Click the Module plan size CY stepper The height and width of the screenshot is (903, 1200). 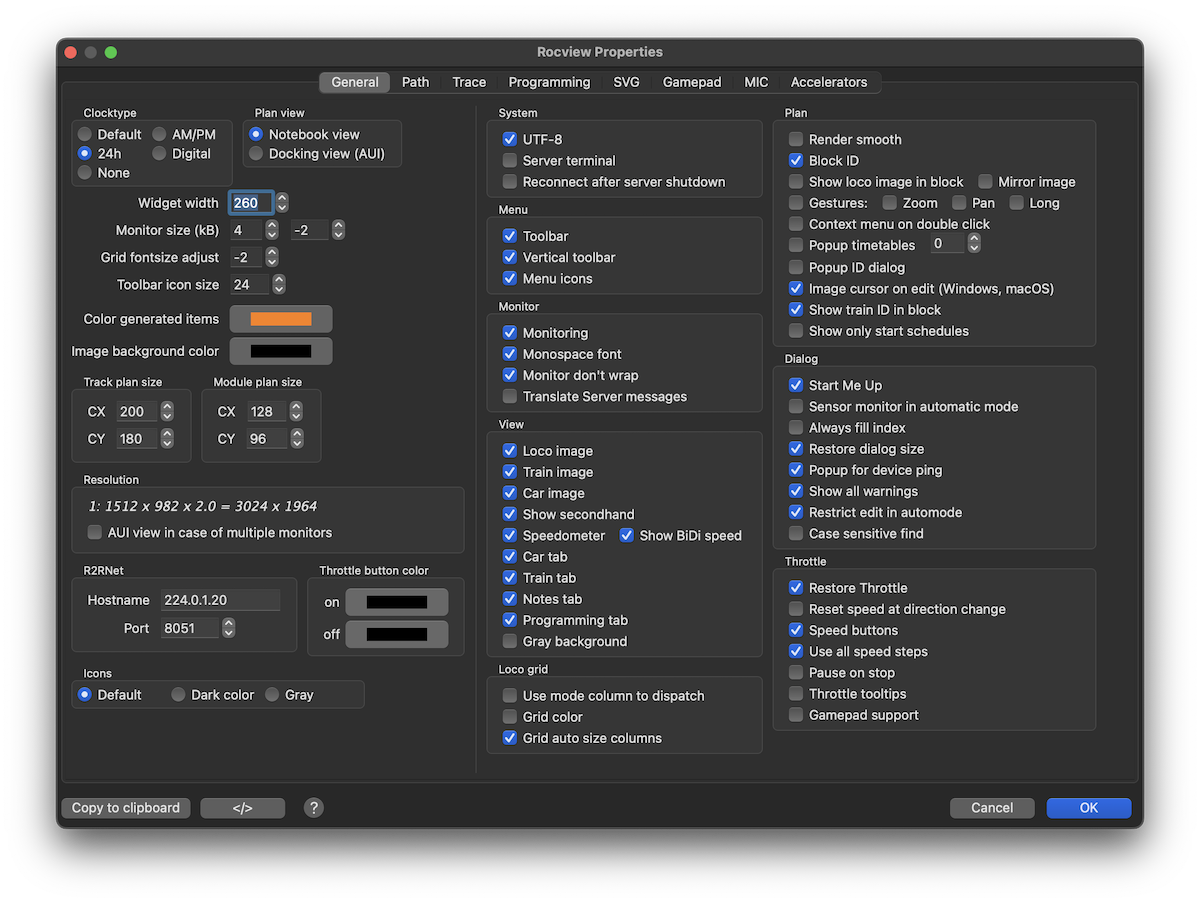(296, 439)
